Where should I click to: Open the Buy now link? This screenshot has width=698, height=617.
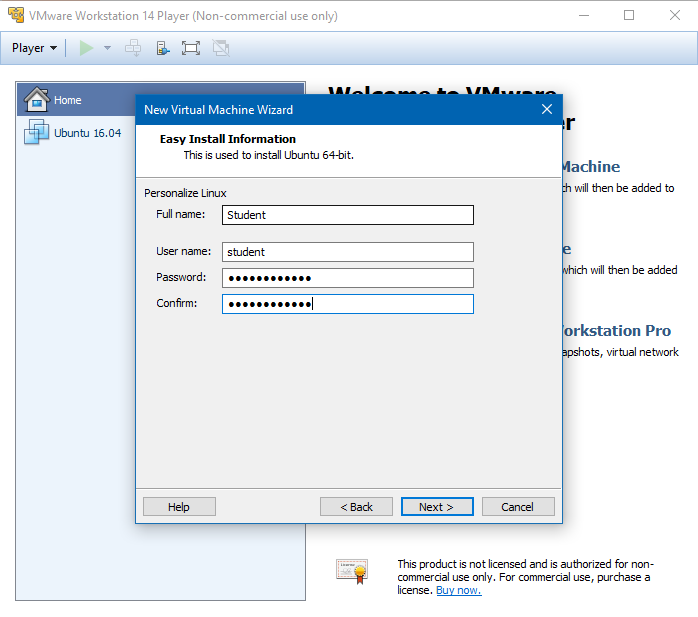tap(459, 590)
